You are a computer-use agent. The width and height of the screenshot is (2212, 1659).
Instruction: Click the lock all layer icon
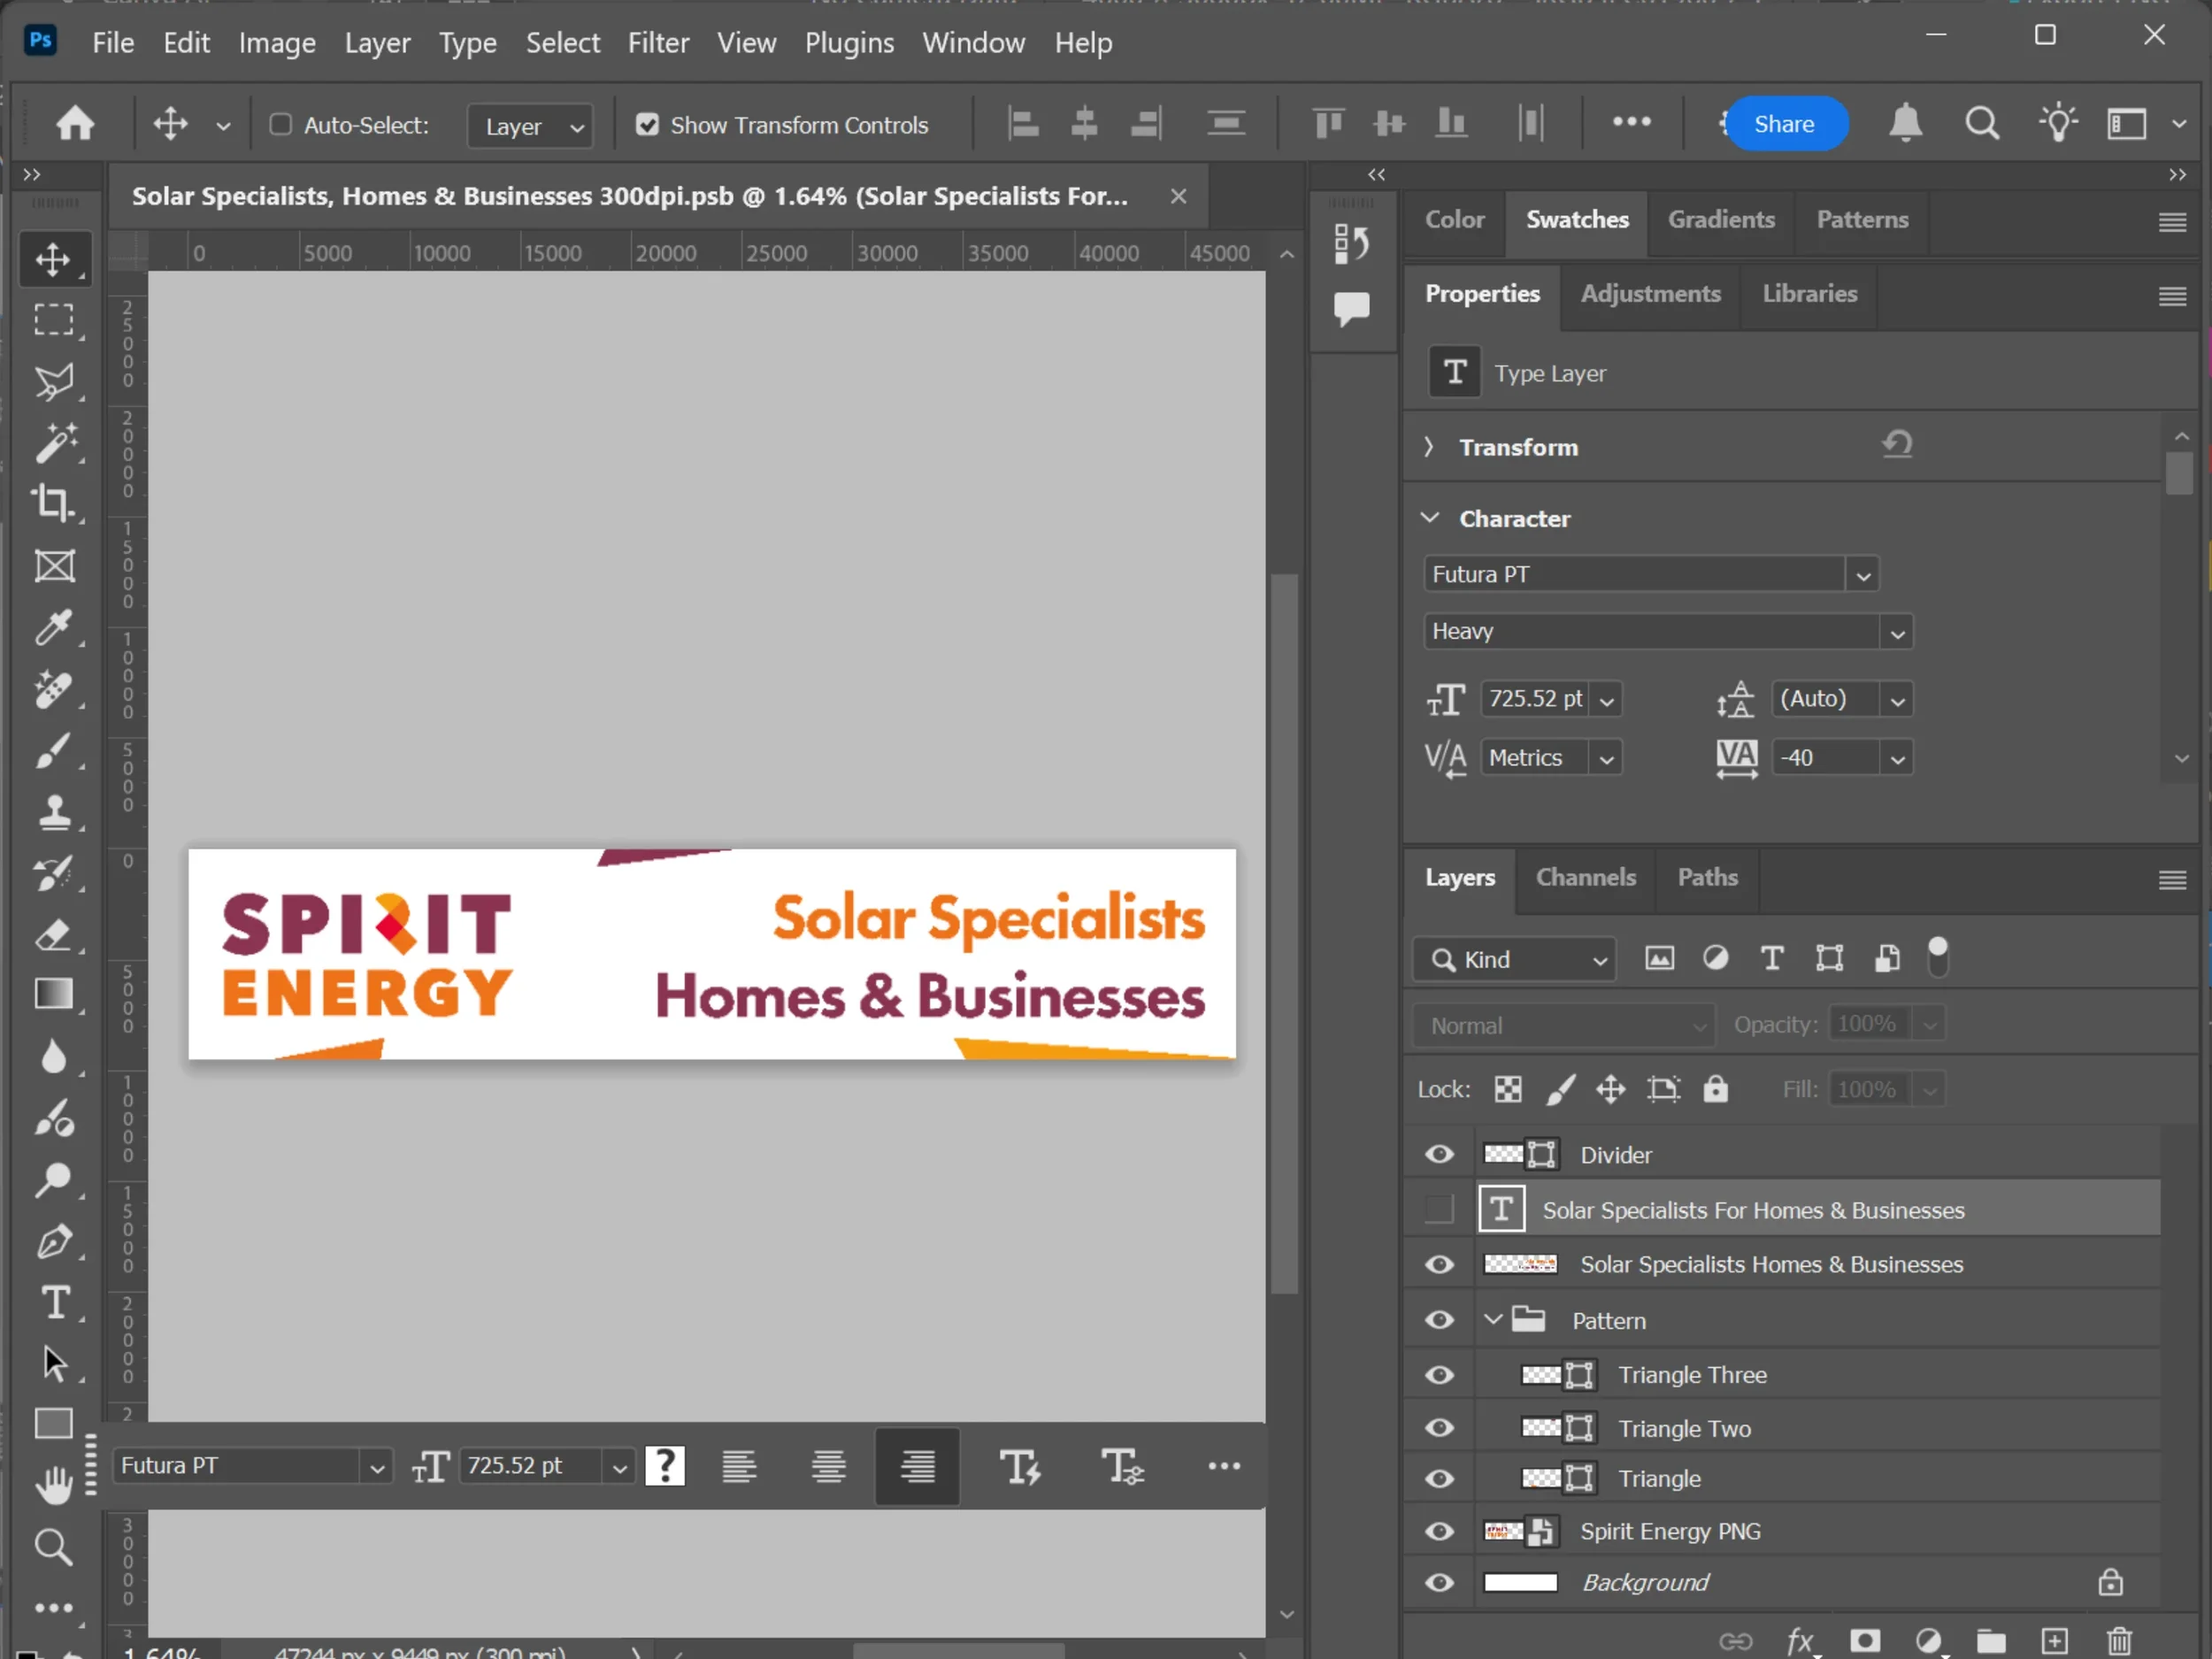[x=1716, y=1089]
